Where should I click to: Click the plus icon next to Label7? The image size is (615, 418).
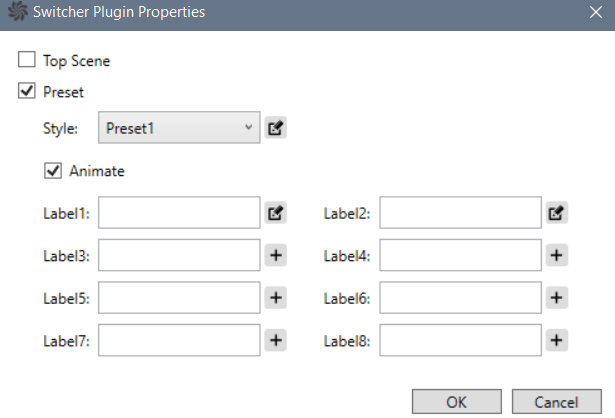coord(276,340)
